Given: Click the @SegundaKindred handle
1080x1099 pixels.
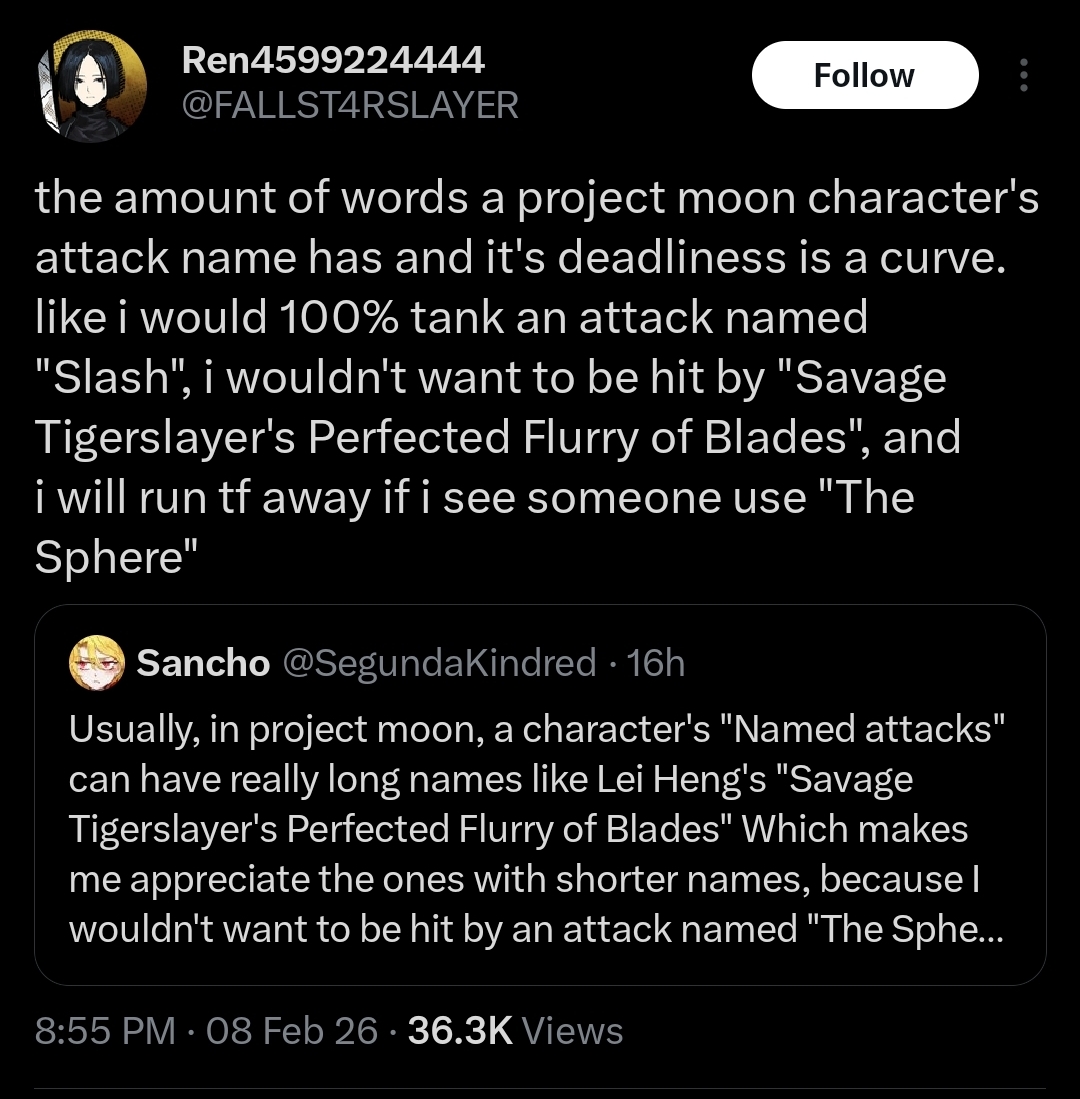Looking at the screenshot, I should [439, 663].
